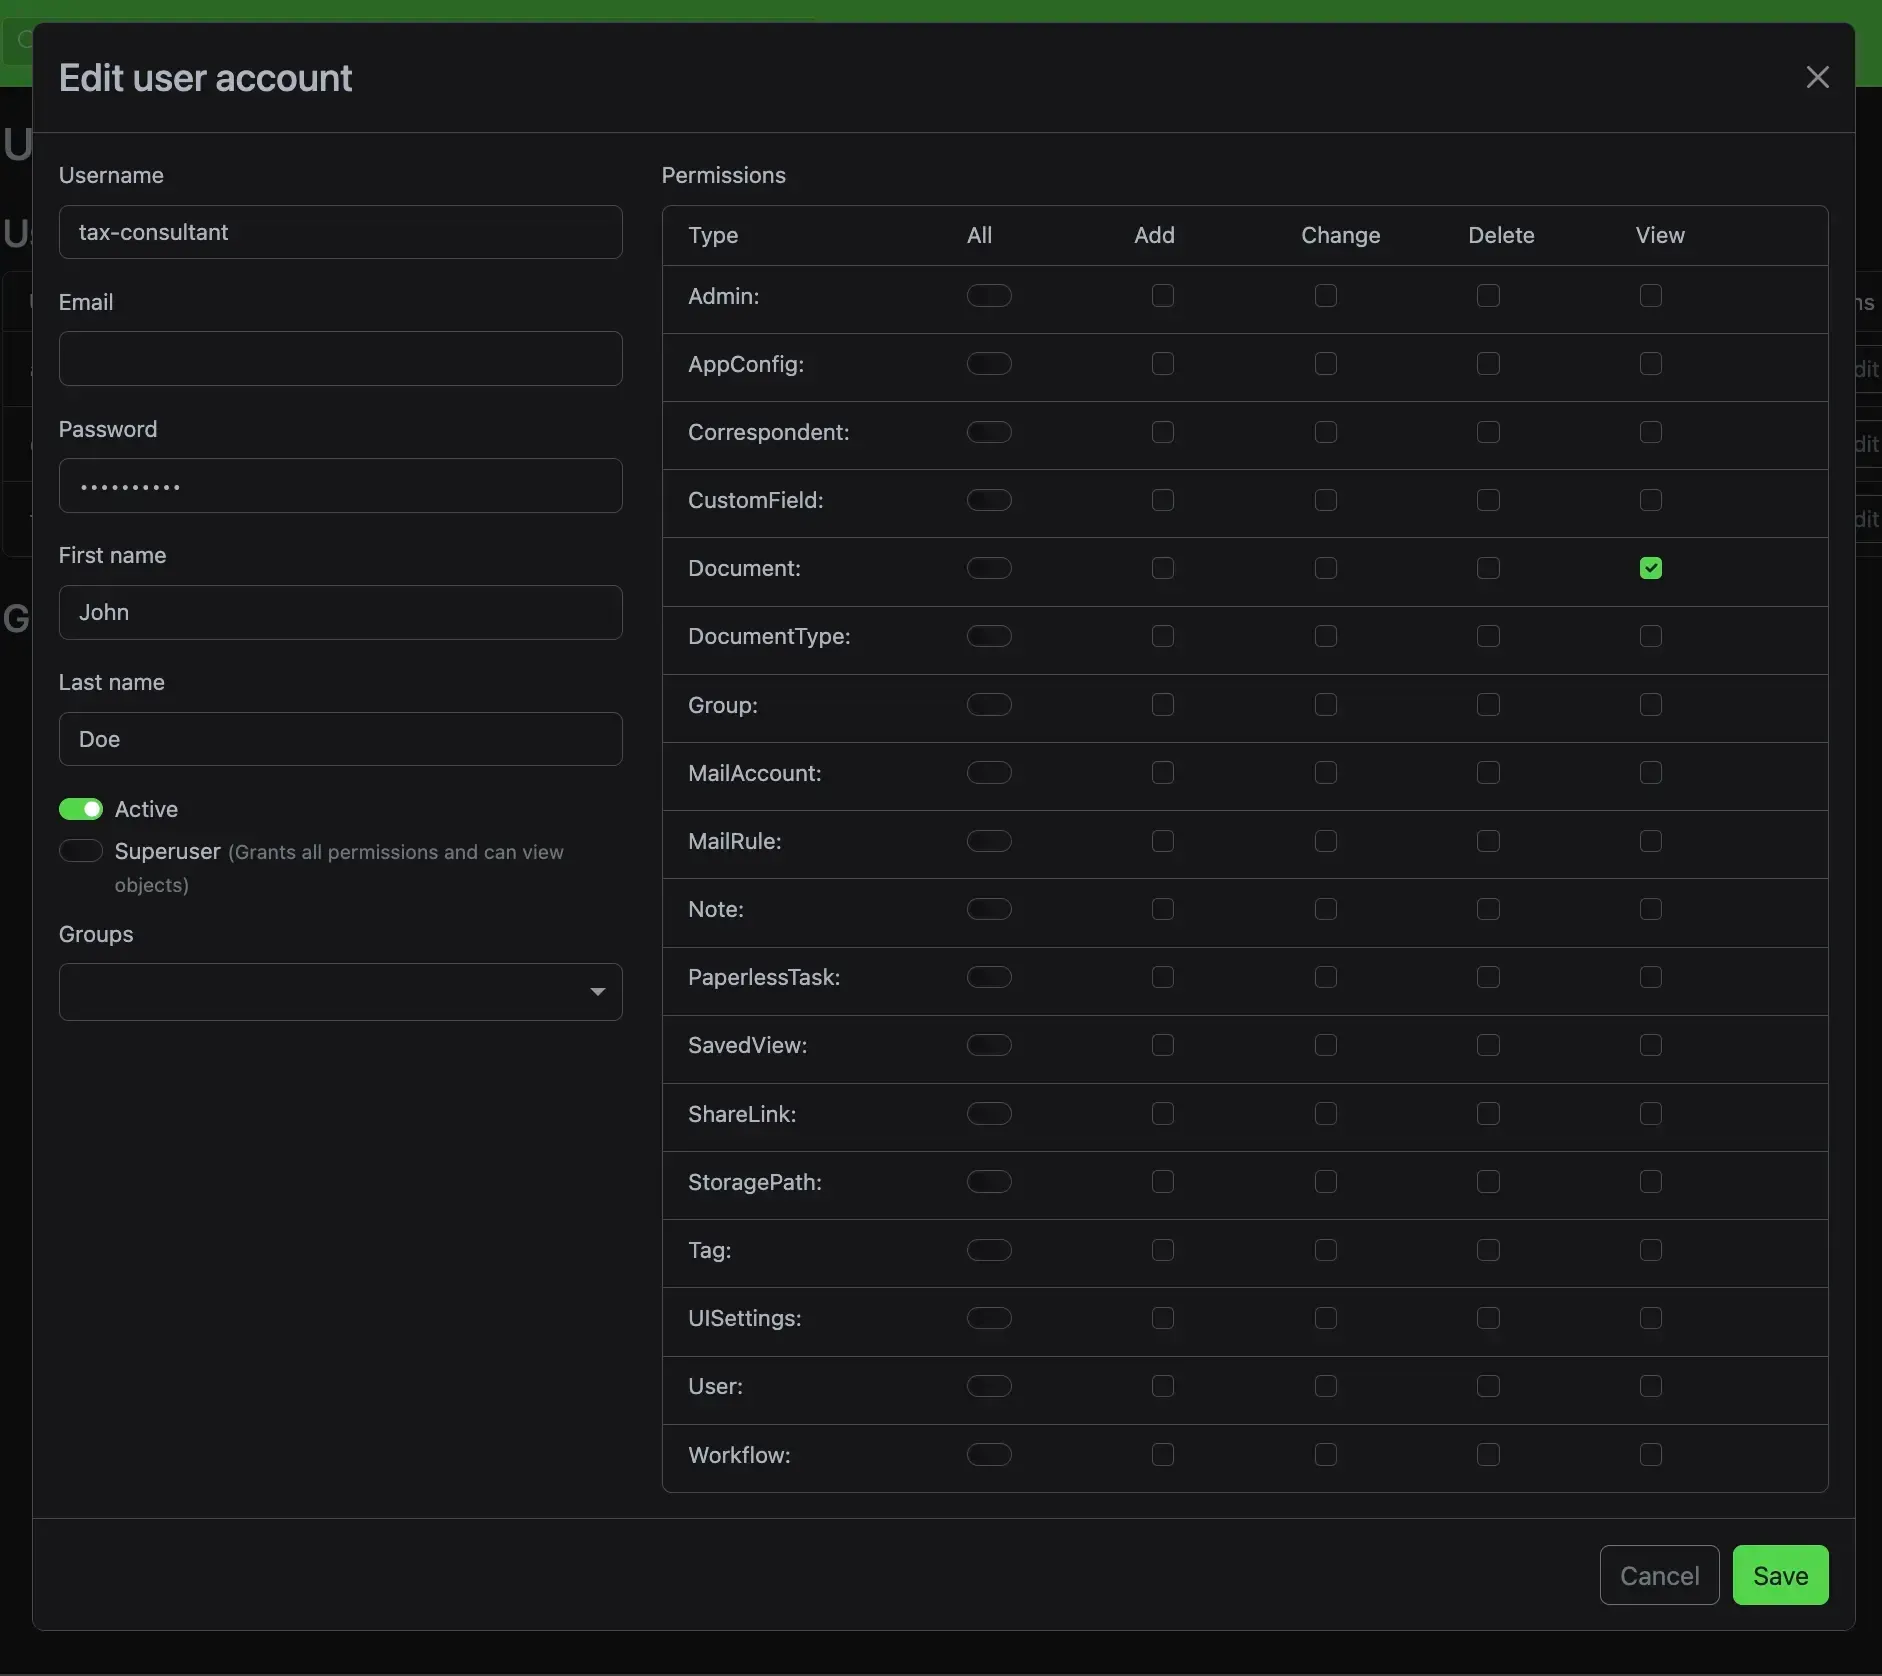Image resolution: width=1882 pixels, height=1676 pixels.
Task: Check View permission for Admin
Action: click(x=1651, y=295)
